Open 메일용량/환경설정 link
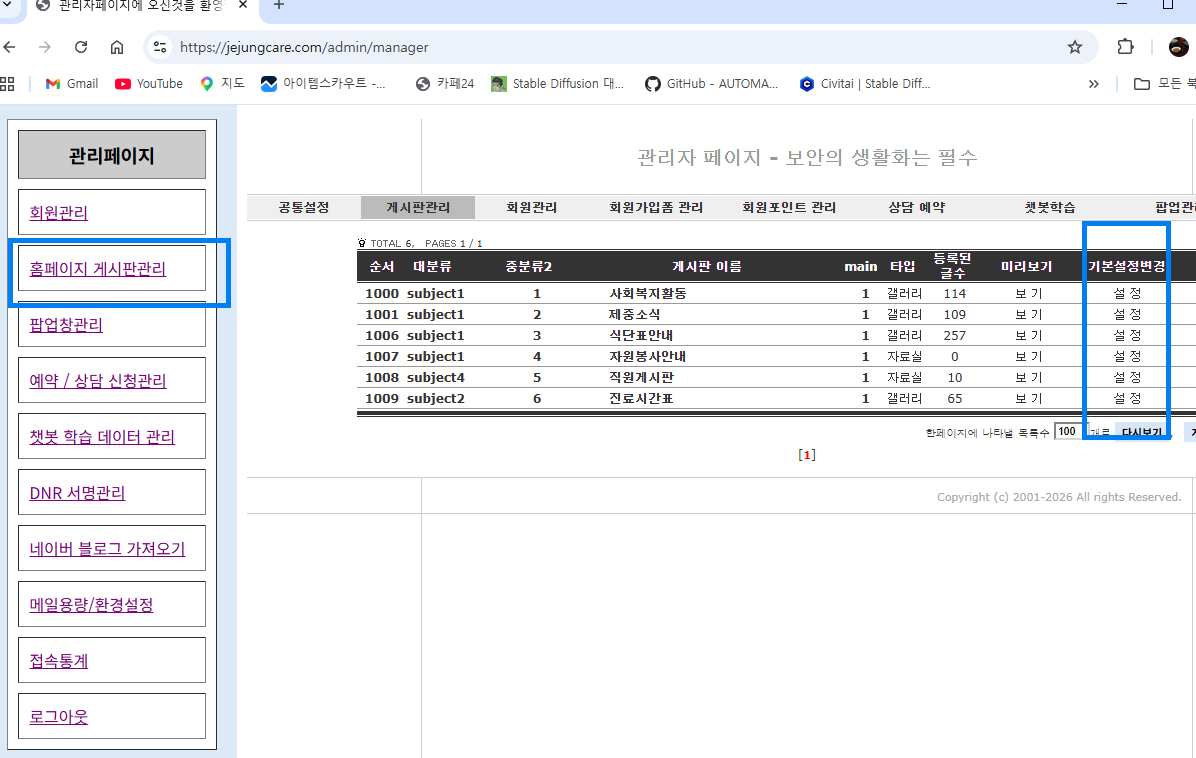This screenshot has height=758, width=1196. [92, 605]
